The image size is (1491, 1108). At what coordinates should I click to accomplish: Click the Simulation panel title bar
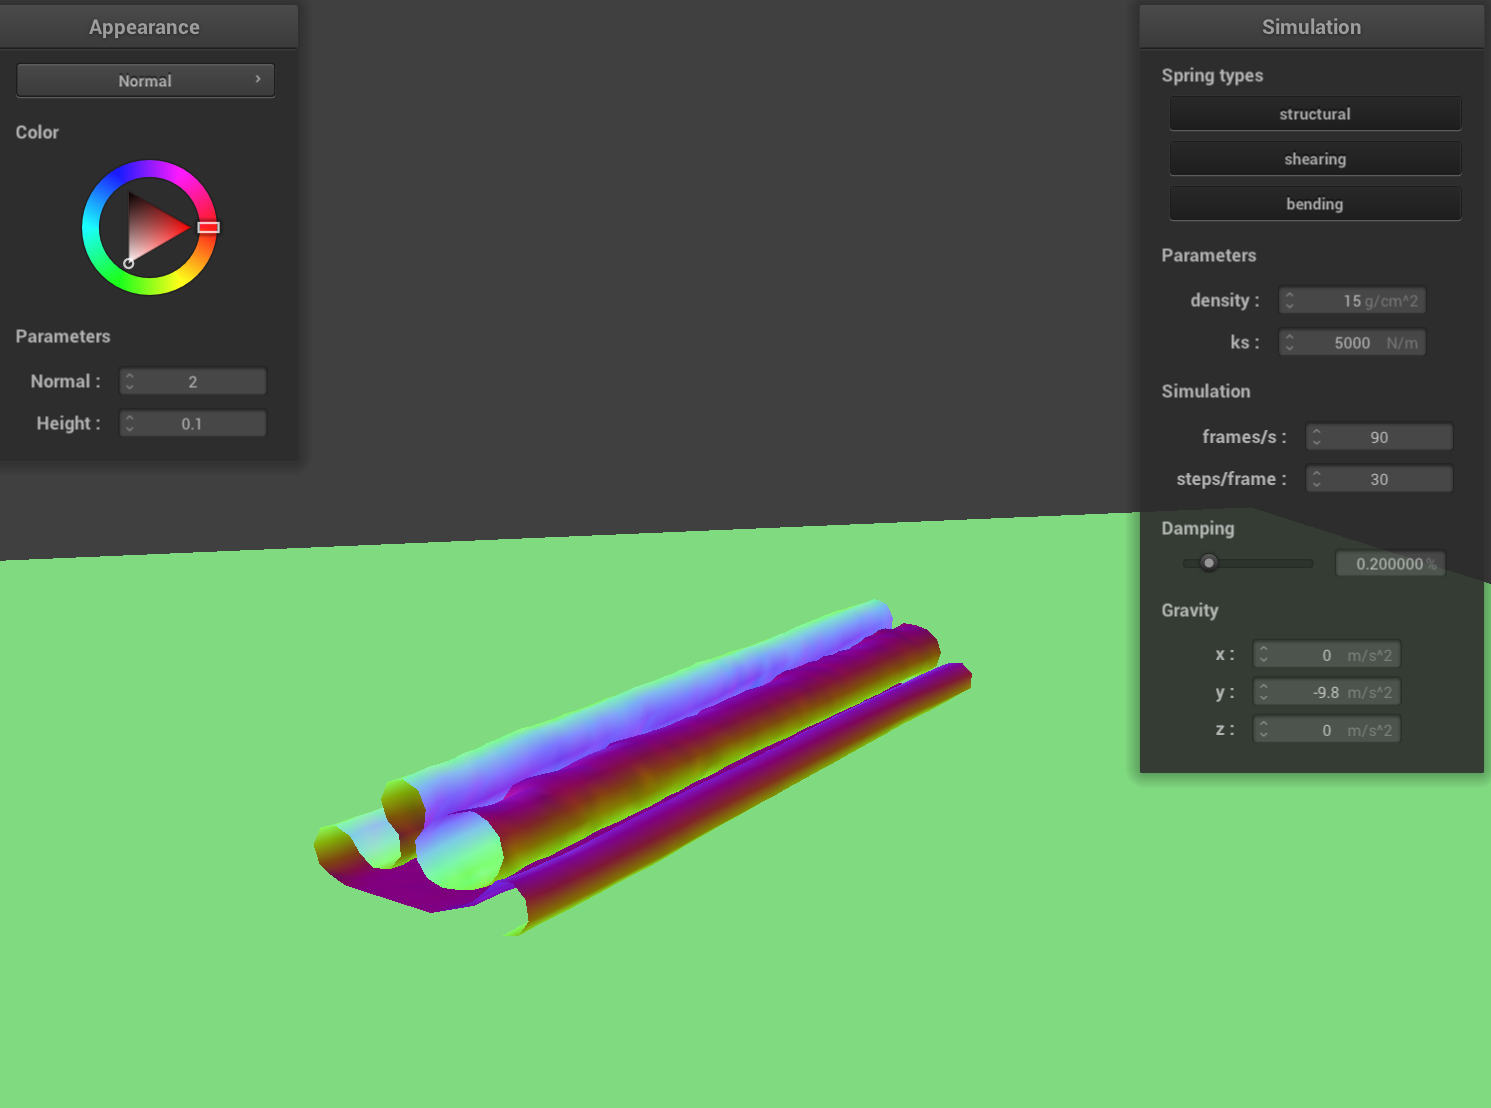tap(1312, 27)
